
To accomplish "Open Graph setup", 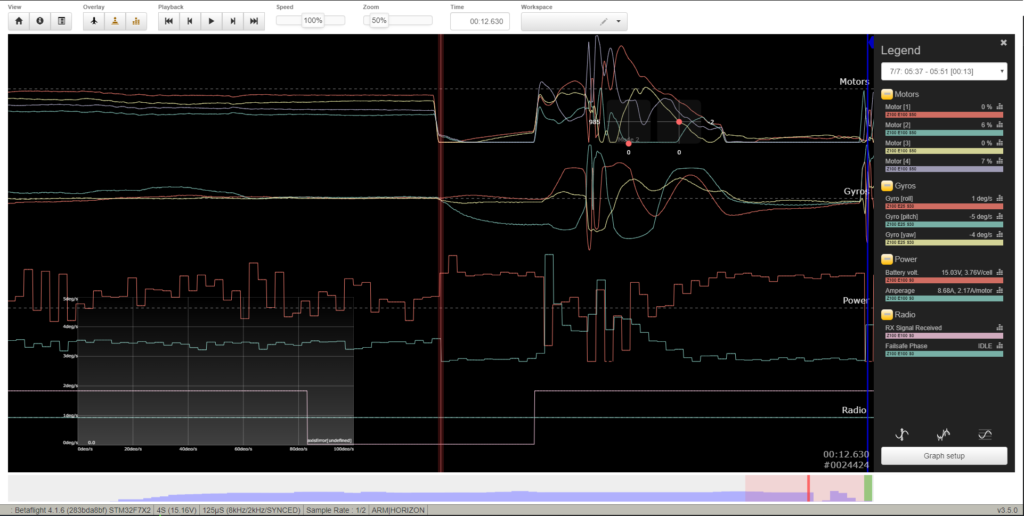I will [944, 456].
